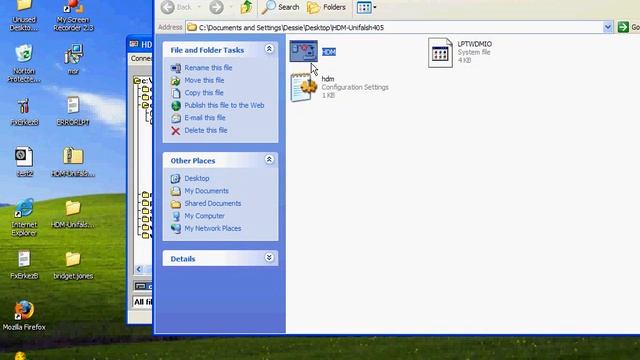Click the address bar path field

click(x=394, y=27)
